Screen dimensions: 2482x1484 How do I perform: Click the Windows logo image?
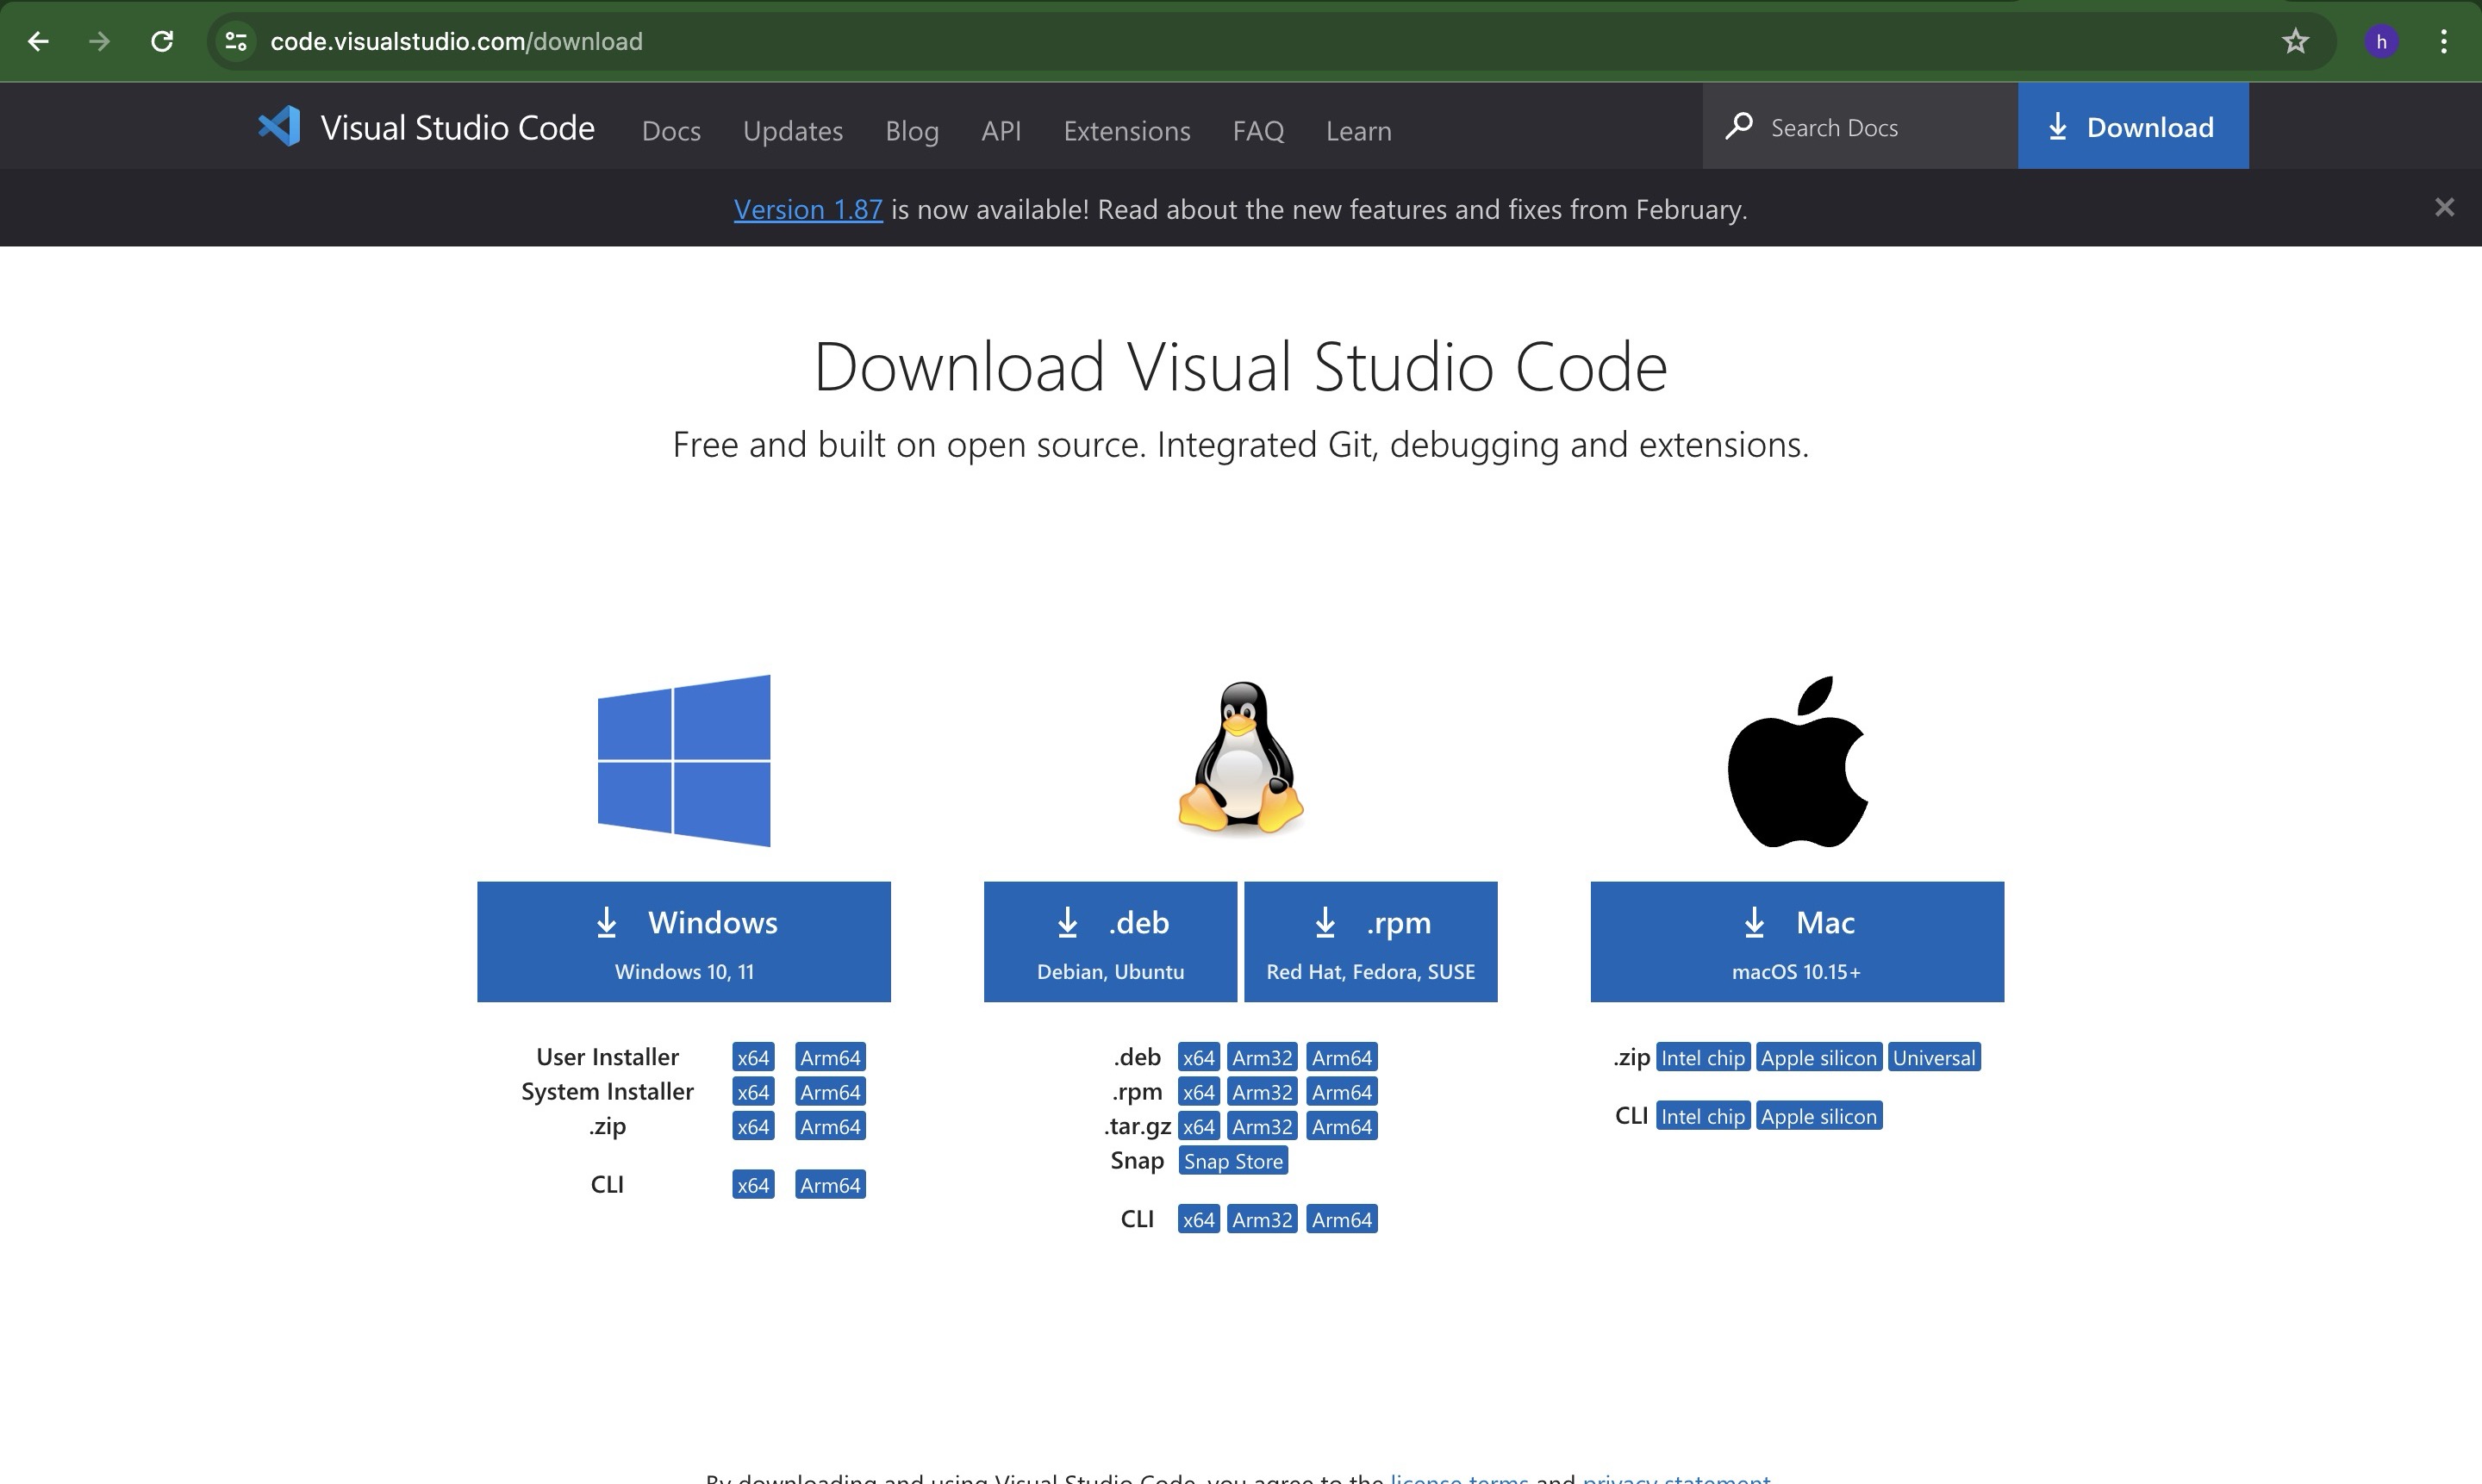[x=684, y=760]
